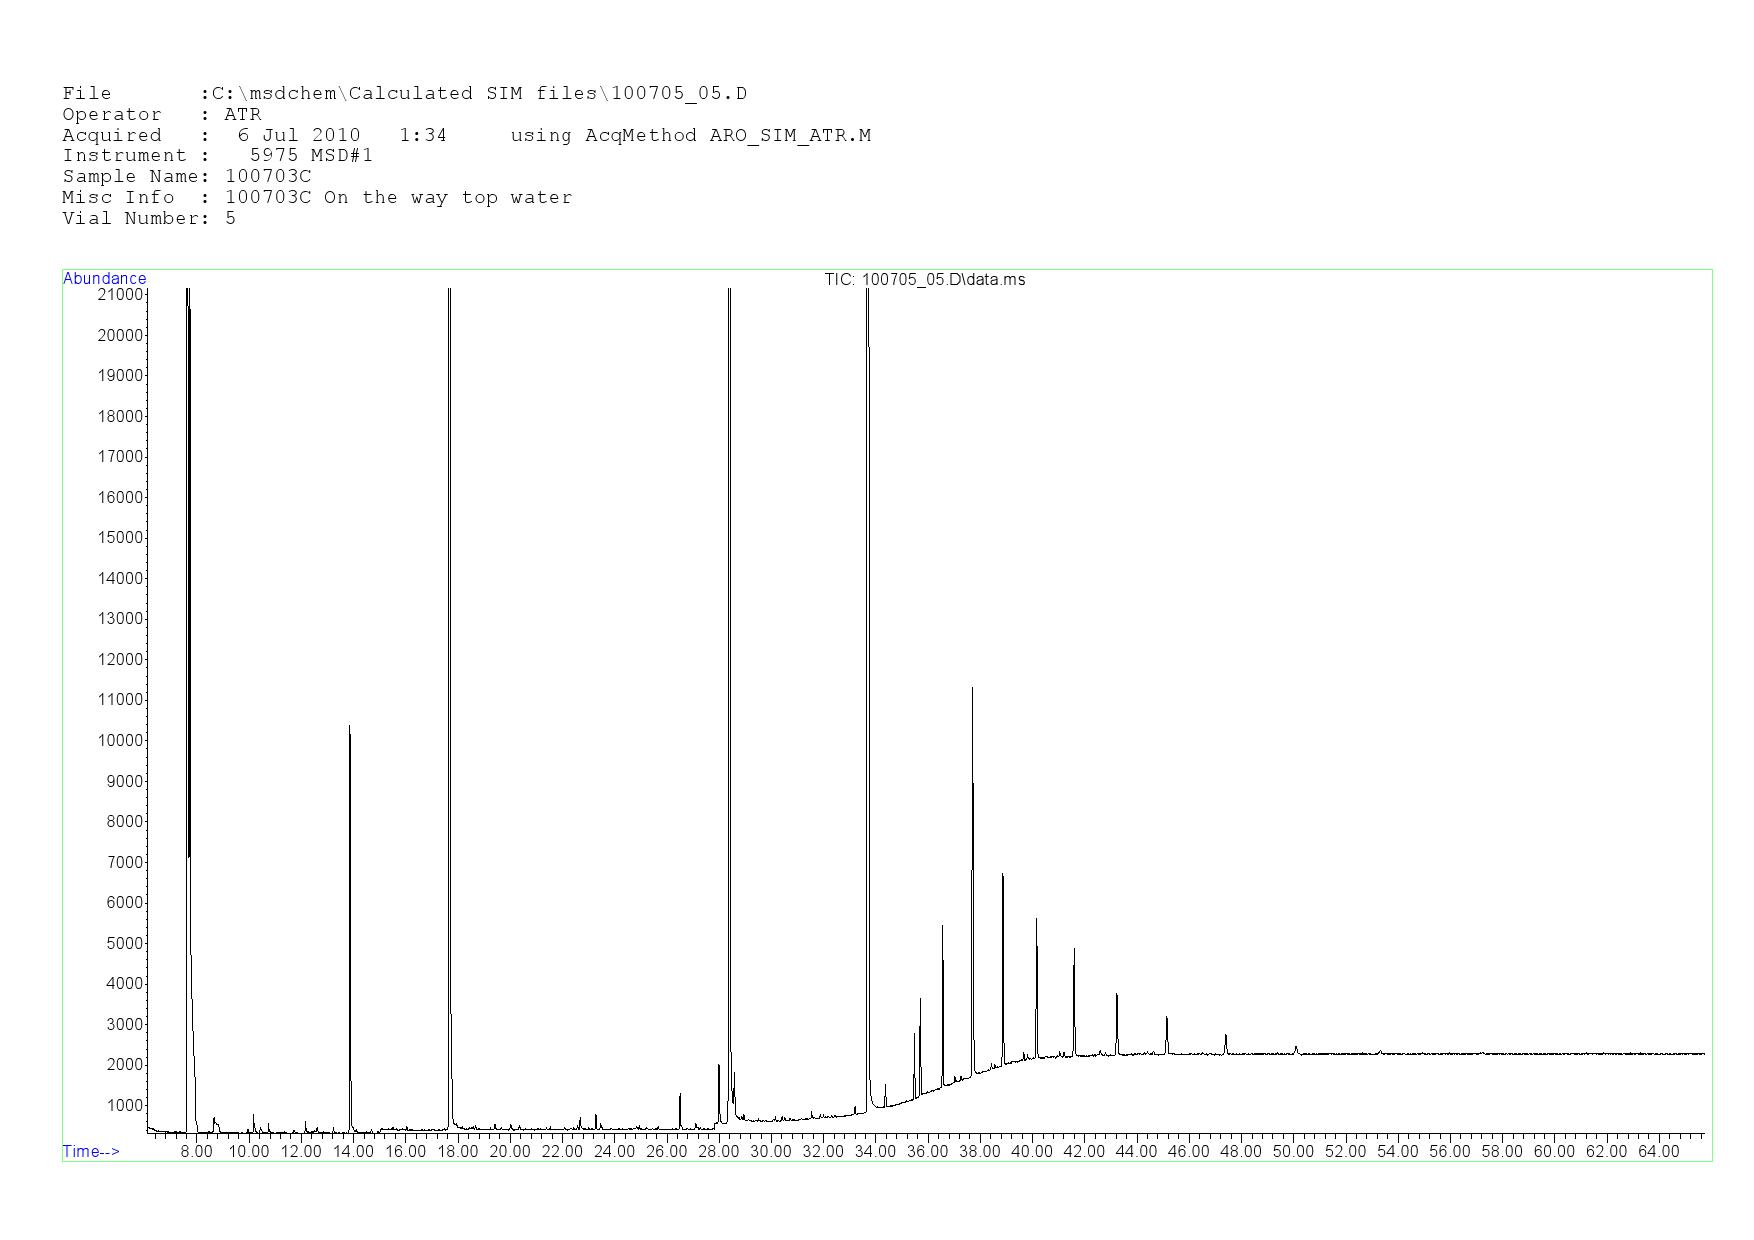1754x1240 pixels.
Task: Click the 1000 abundance axis tick label
Action: (124, 1106)
